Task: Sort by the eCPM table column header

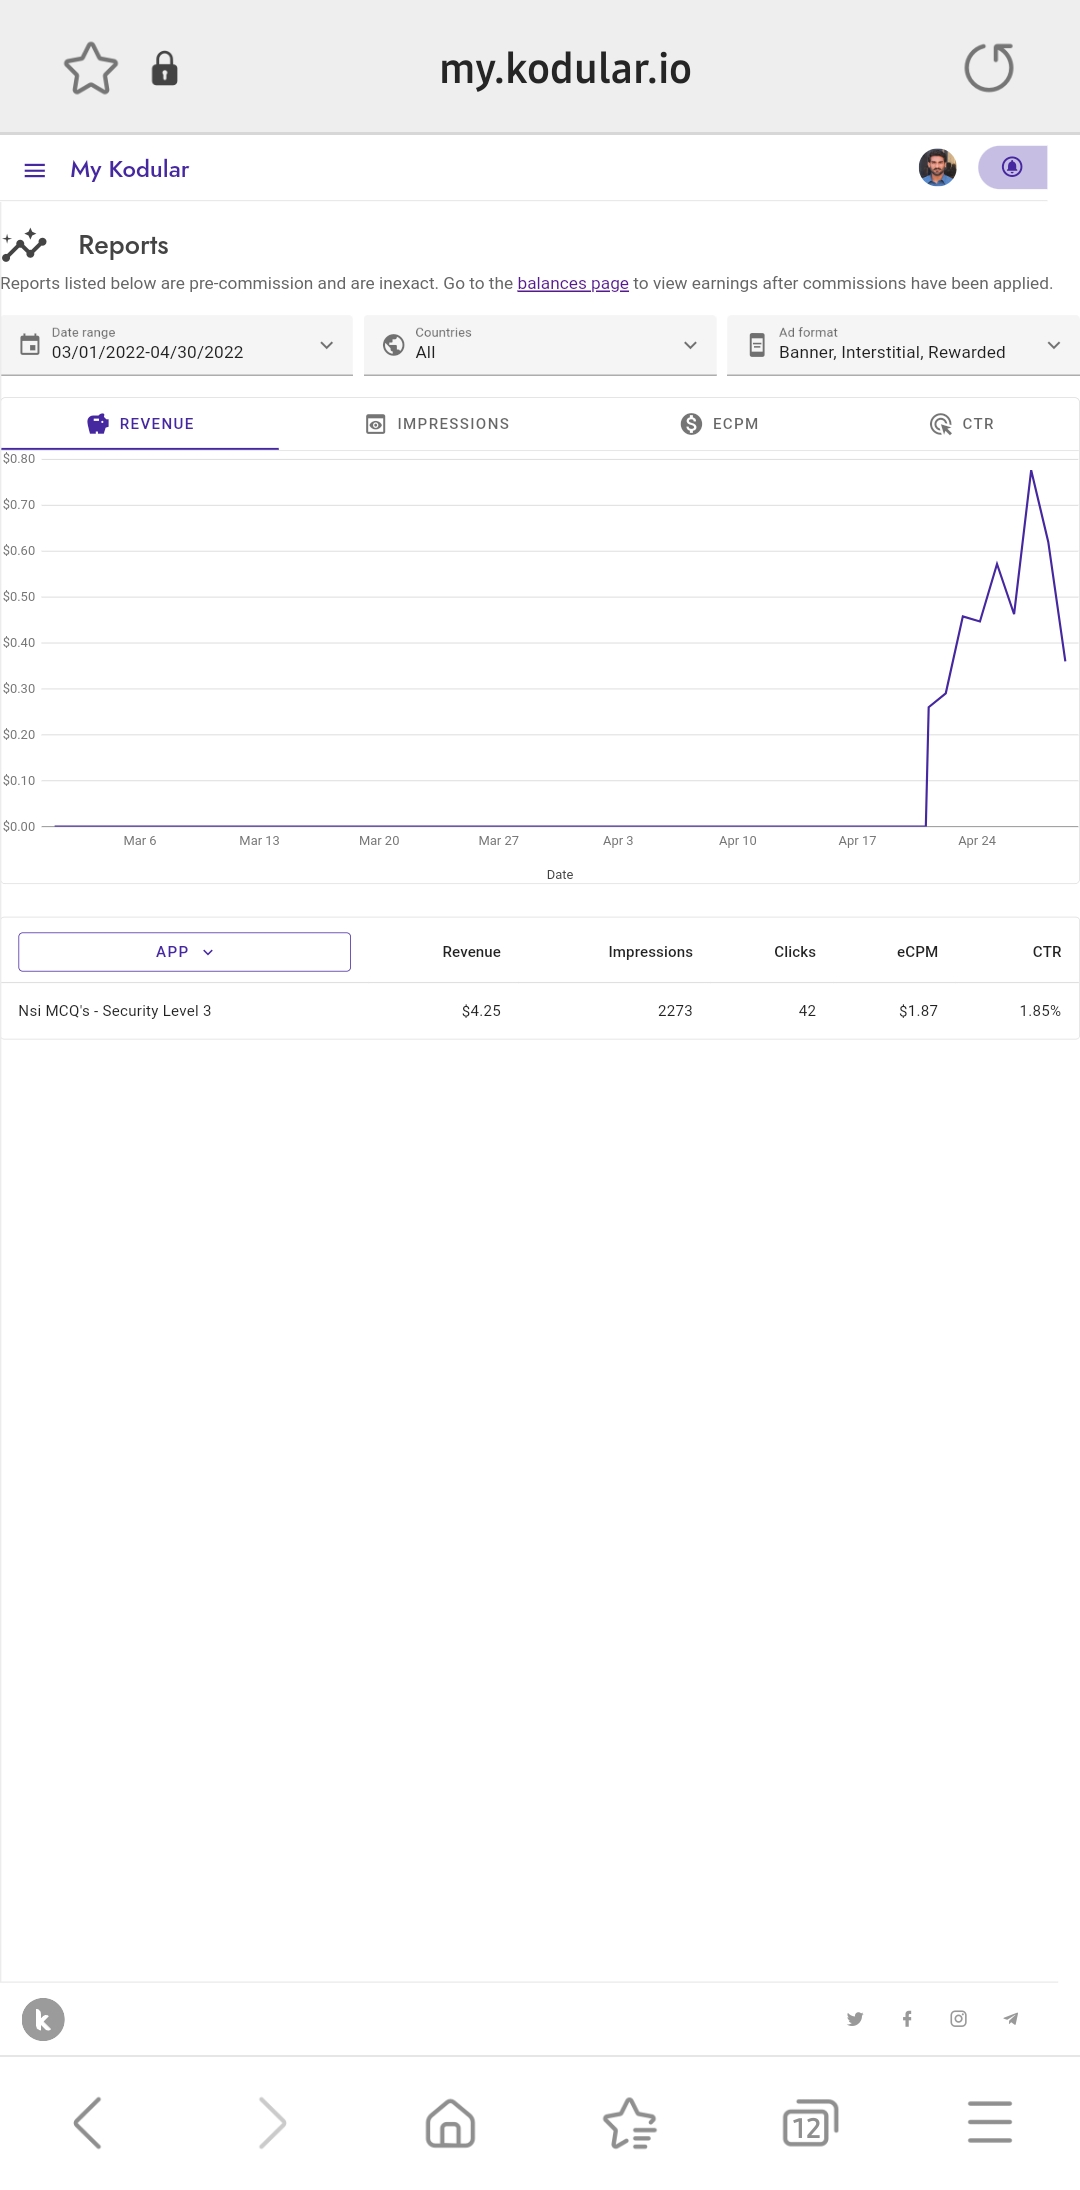Action: 918,952
